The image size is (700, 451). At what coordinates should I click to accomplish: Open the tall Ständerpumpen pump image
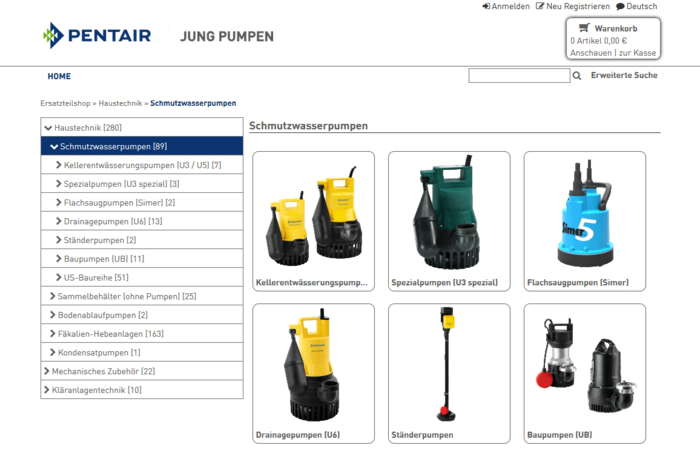447,363
